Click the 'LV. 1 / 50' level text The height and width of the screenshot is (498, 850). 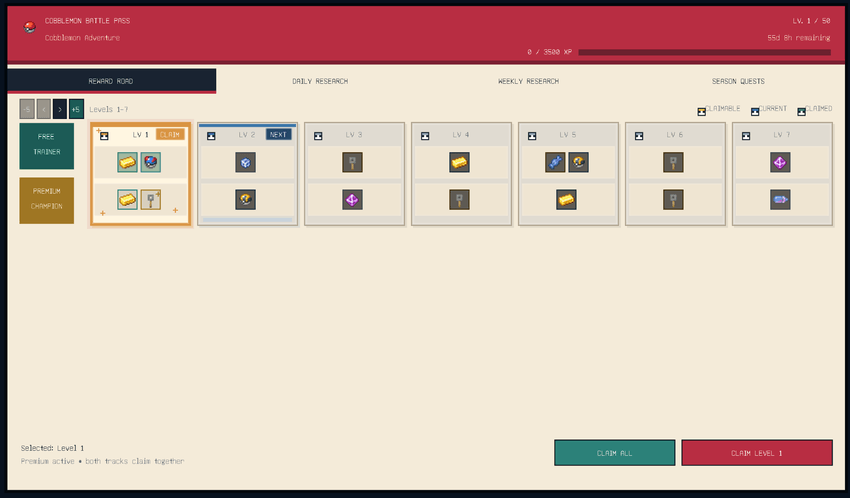[x=811, y=21]
